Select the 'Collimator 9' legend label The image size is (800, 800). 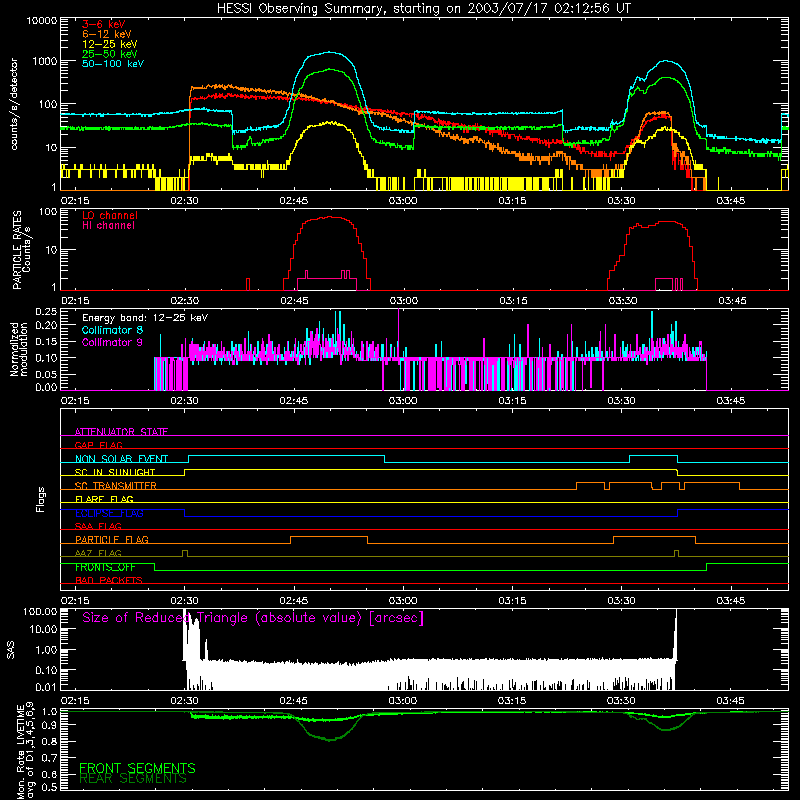(112, 342)
